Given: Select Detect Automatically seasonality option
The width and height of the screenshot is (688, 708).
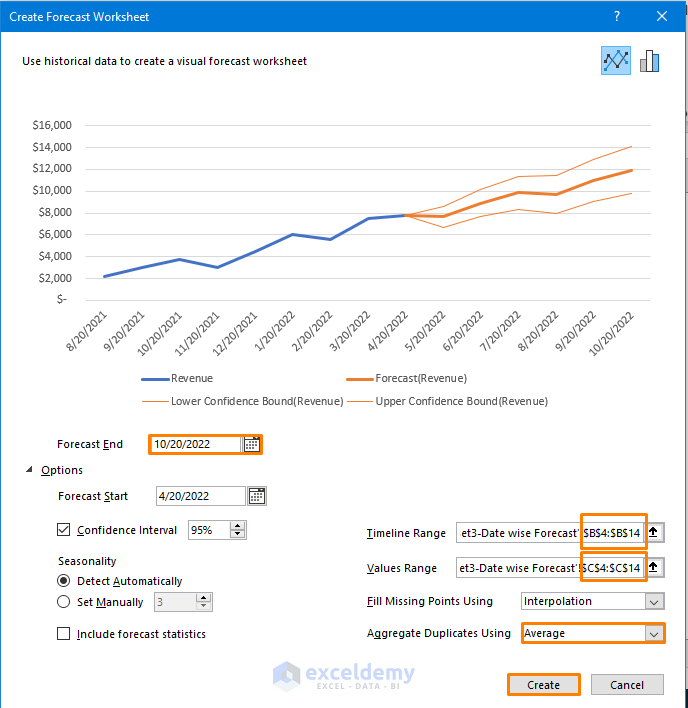Looking at the screenshot, I should [x=65, y=581].
